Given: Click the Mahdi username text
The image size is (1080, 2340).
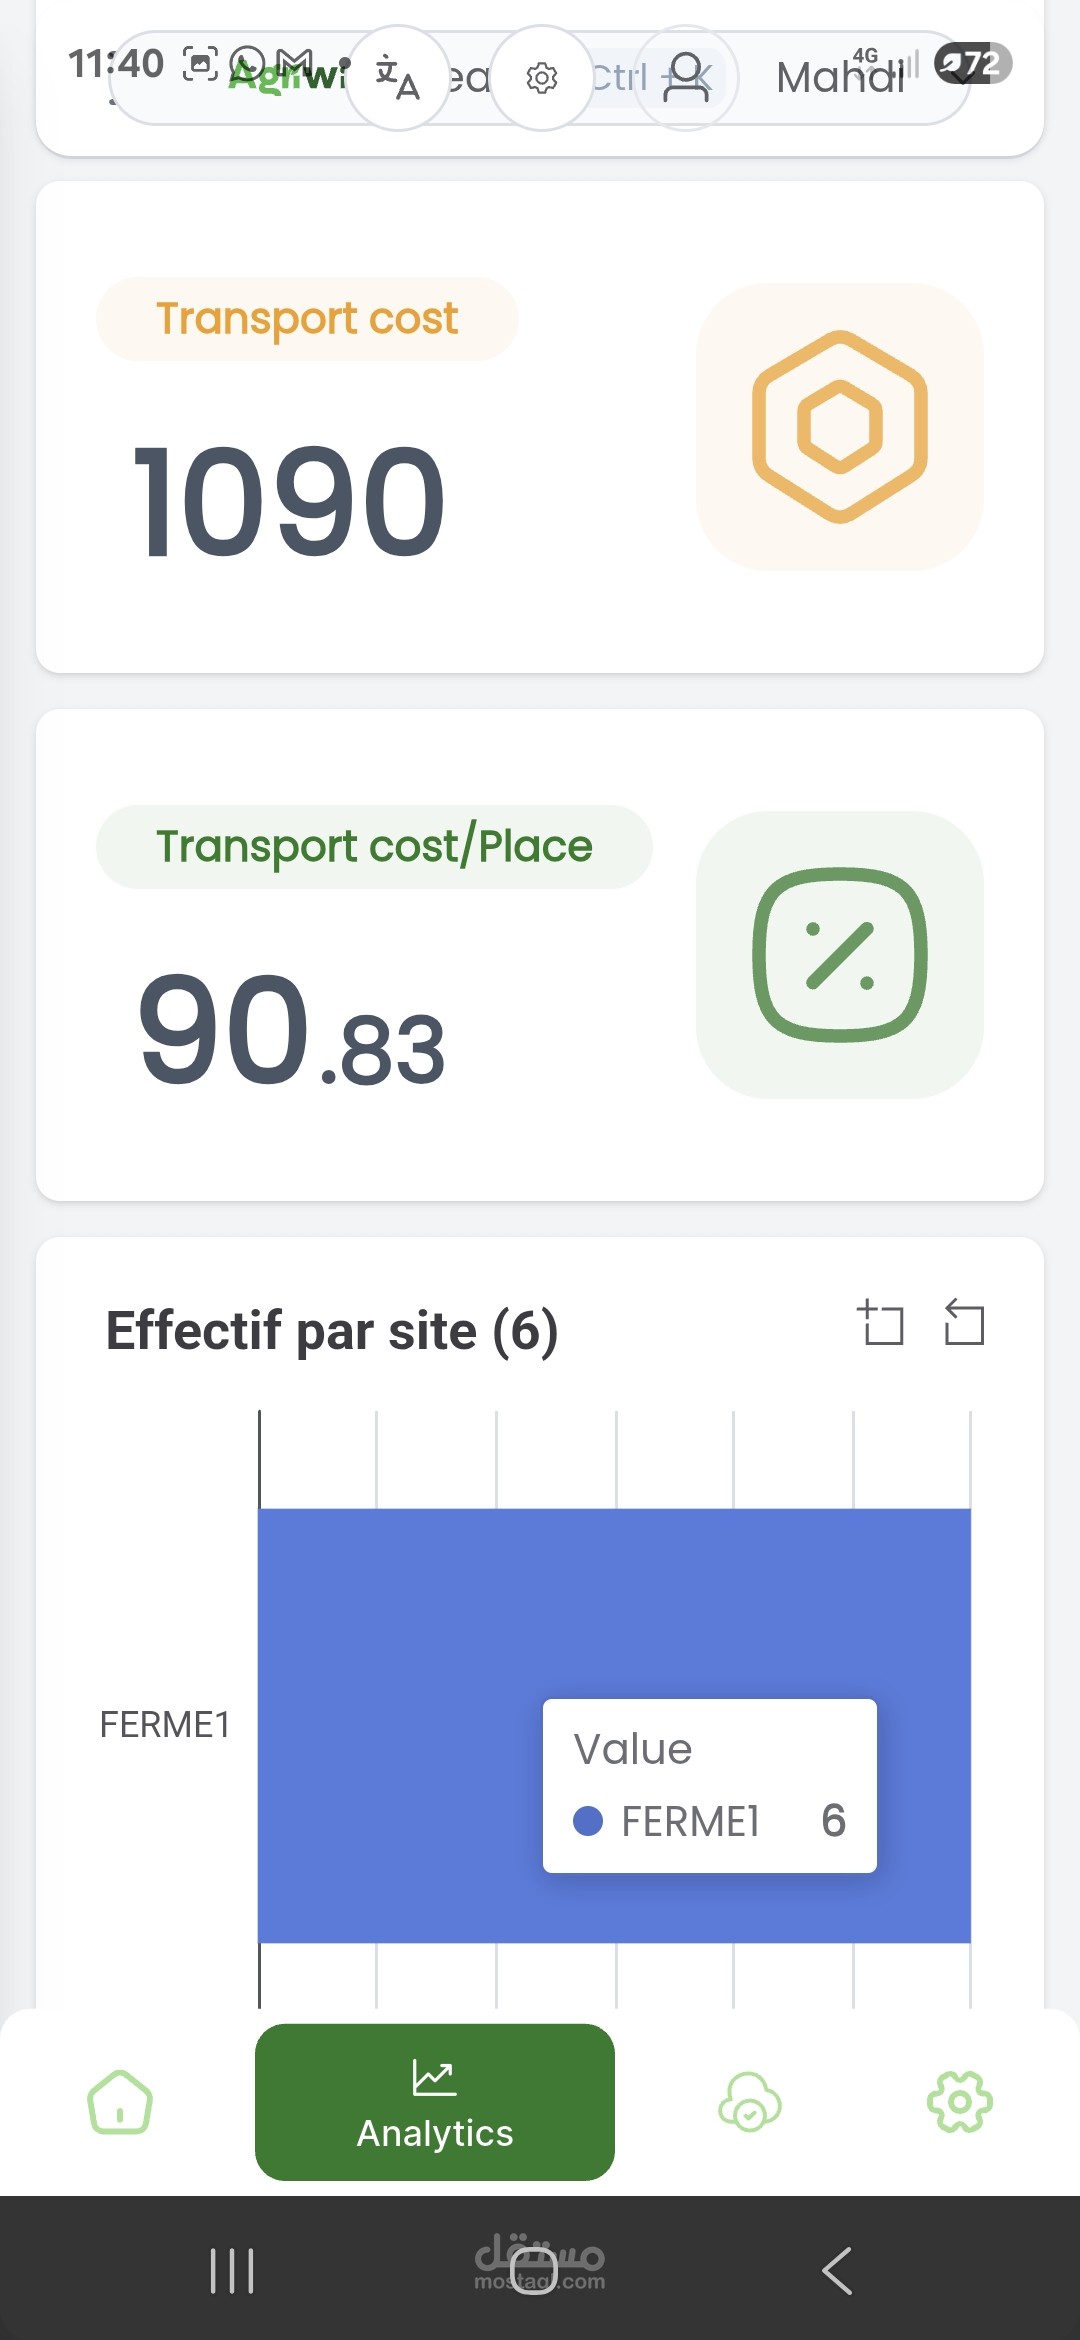Looking at the screenshot, I should [x=840, y=78].
